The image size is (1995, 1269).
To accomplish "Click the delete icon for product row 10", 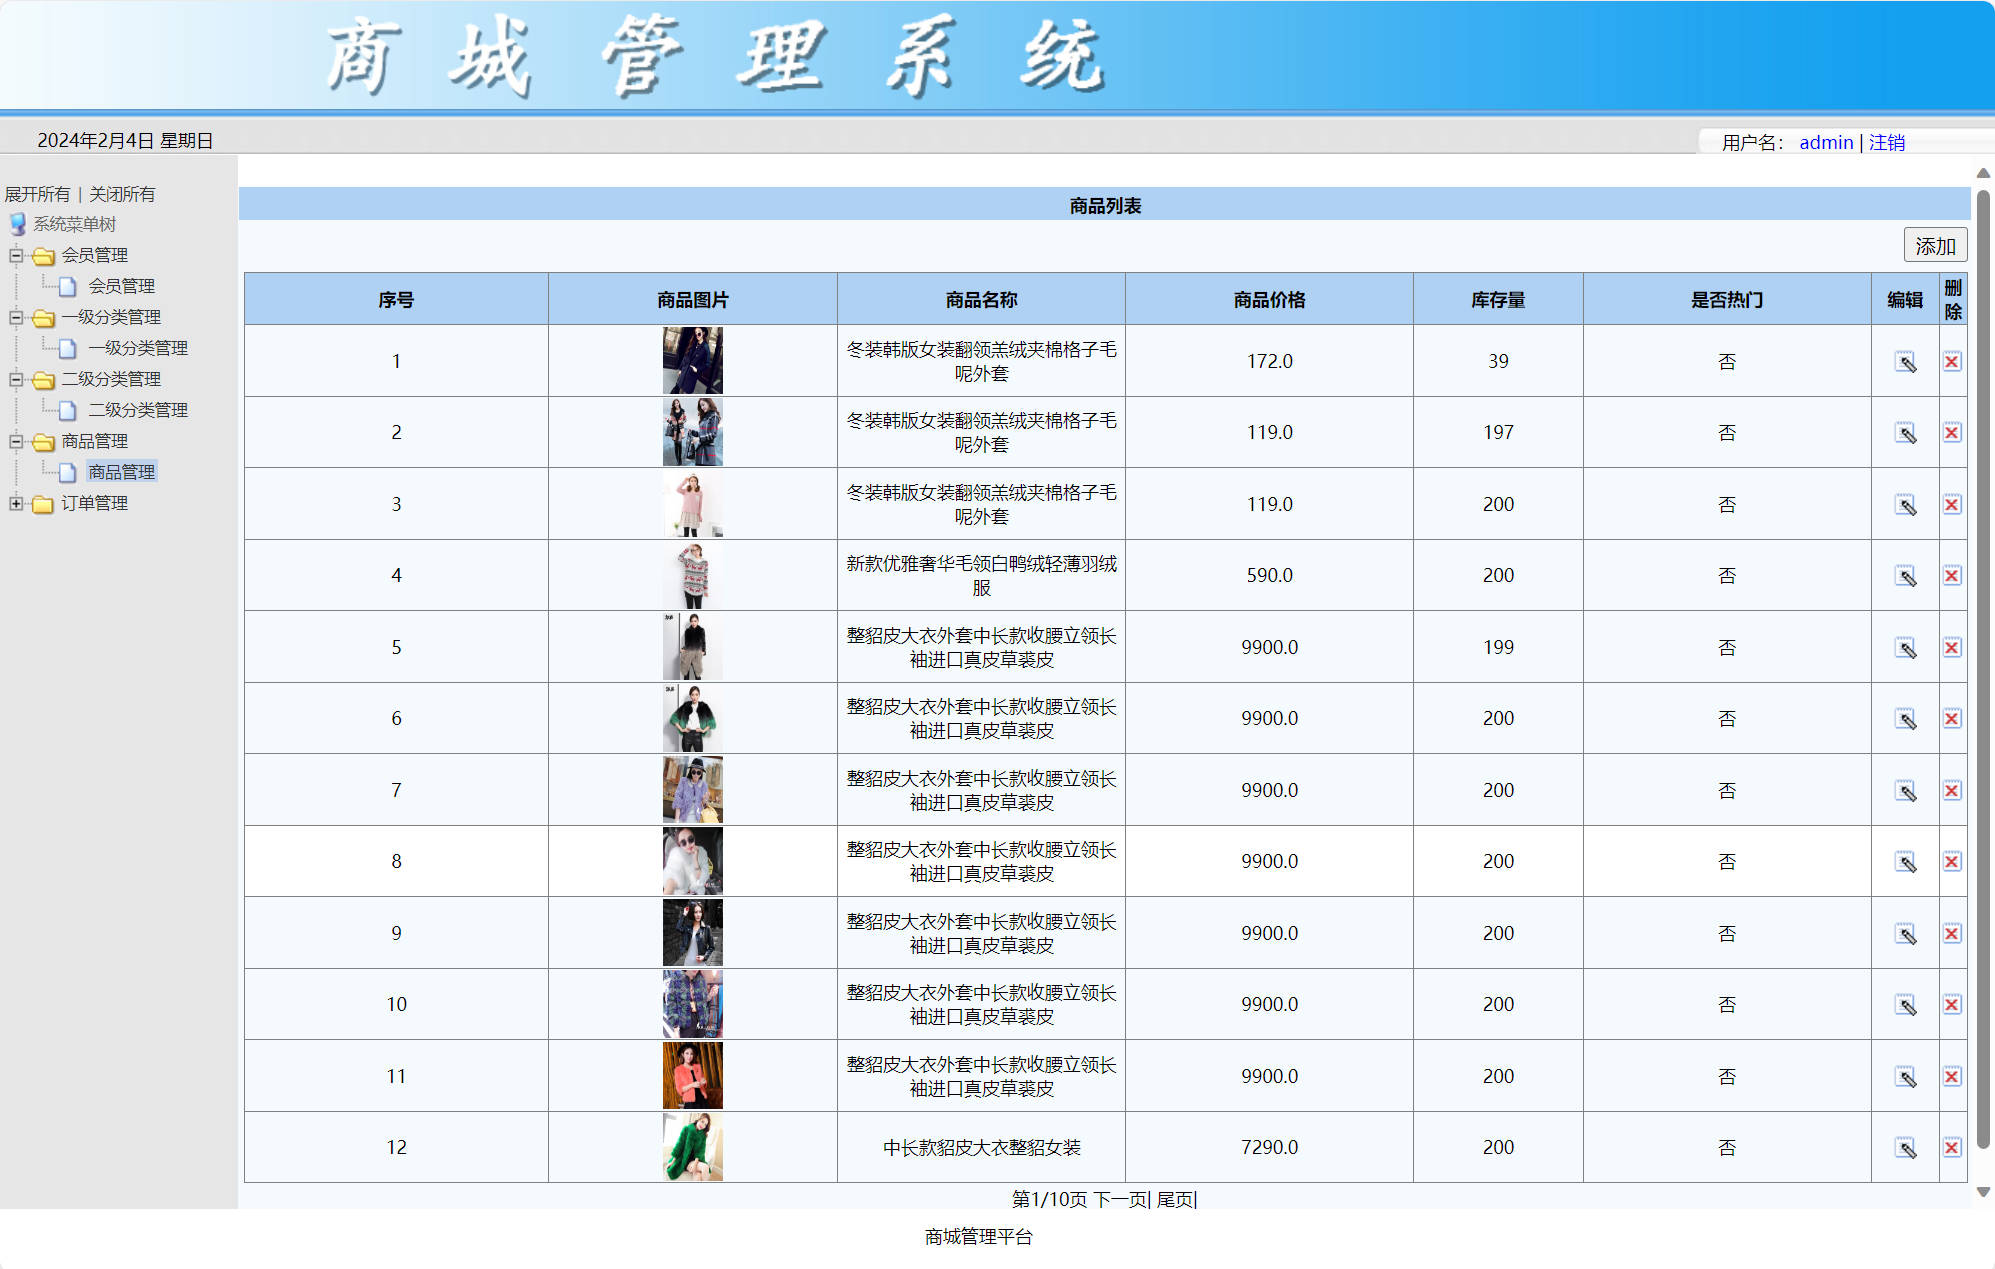I will tap(1952, 1005).
